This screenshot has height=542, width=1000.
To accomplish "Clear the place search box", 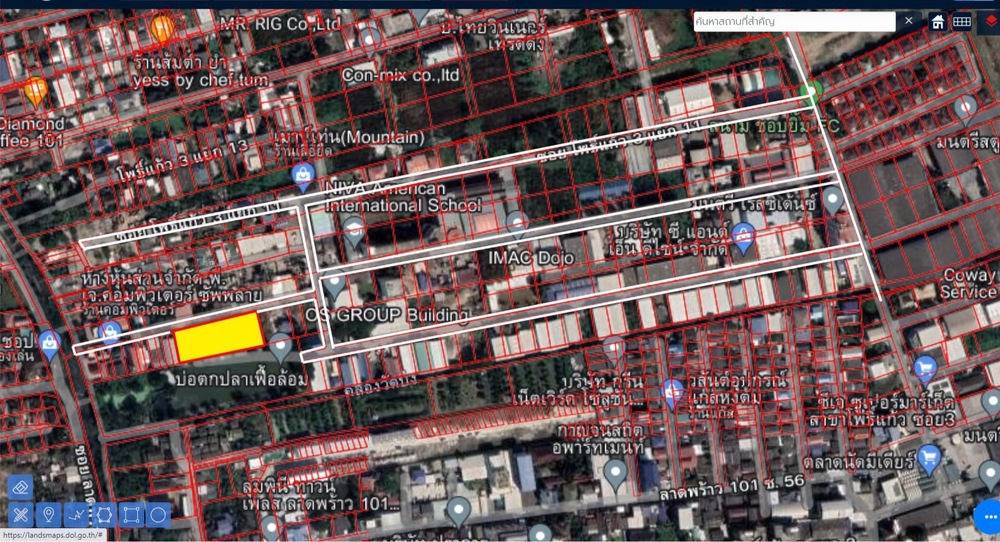I will click(x=909, y=21).
